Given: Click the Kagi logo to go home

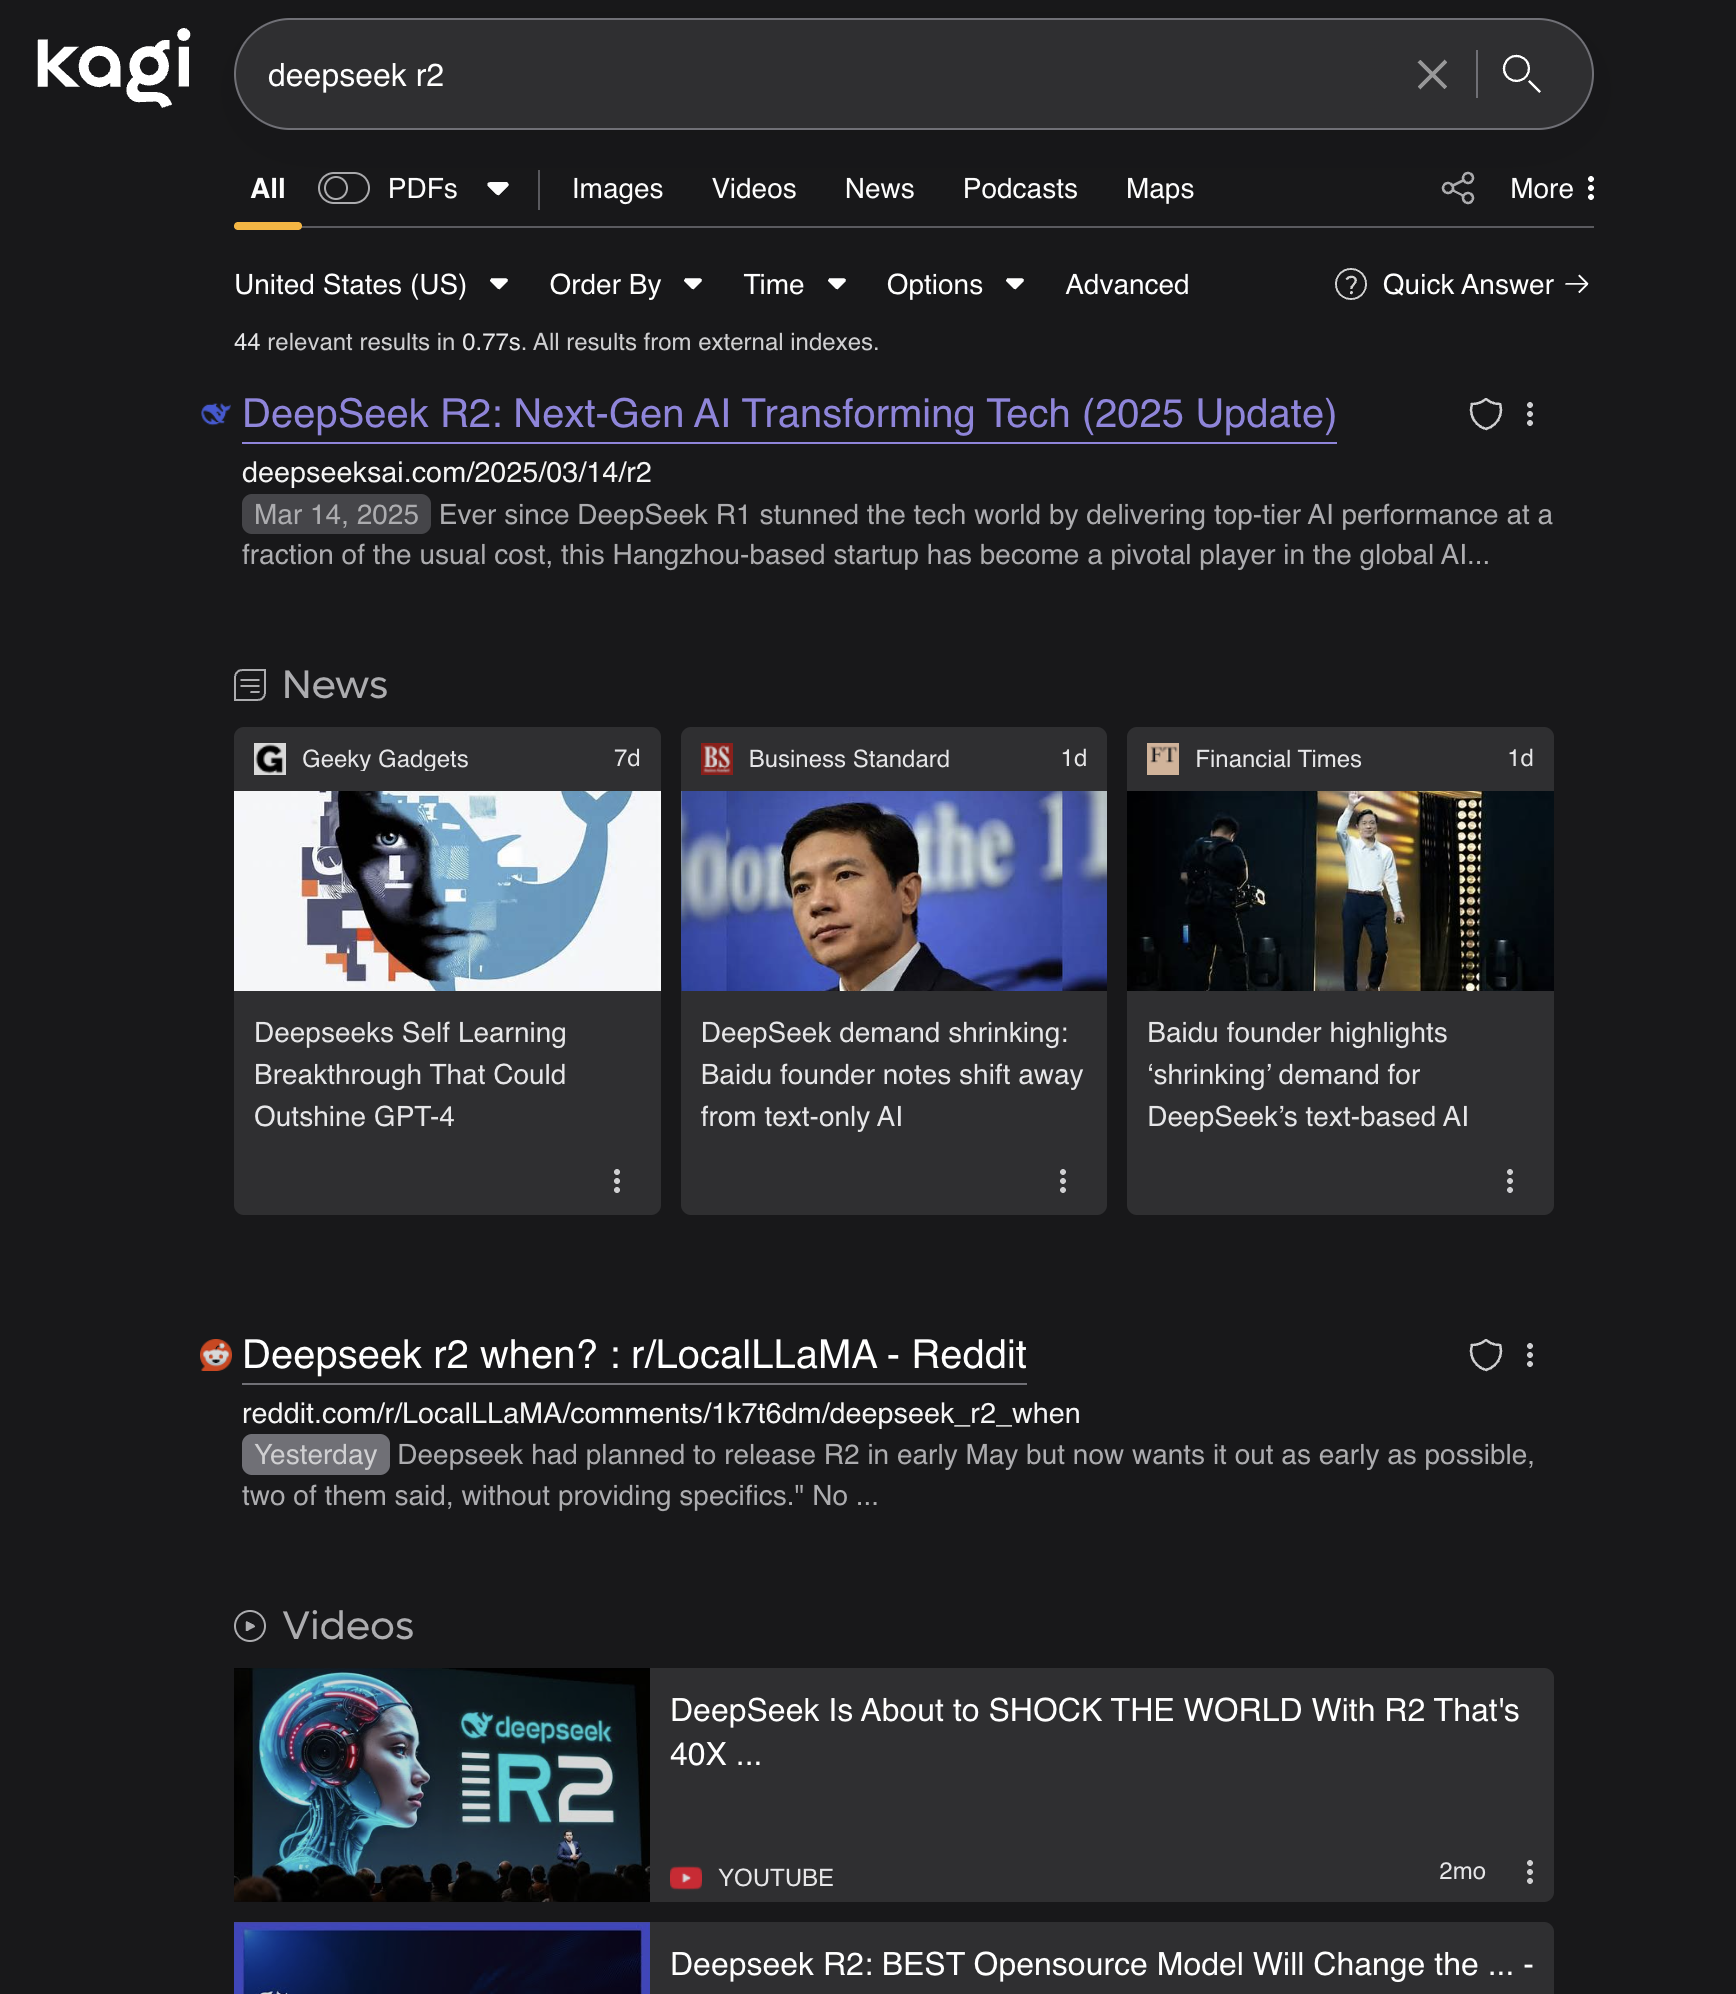Looking at the screenshot, I should [113, 67].
